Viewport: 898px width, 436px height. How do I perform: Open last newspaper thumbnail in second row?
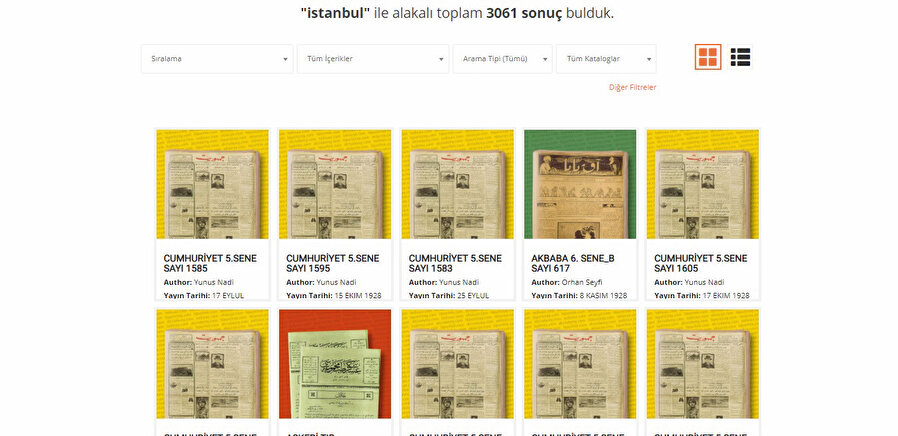[702, 364]
